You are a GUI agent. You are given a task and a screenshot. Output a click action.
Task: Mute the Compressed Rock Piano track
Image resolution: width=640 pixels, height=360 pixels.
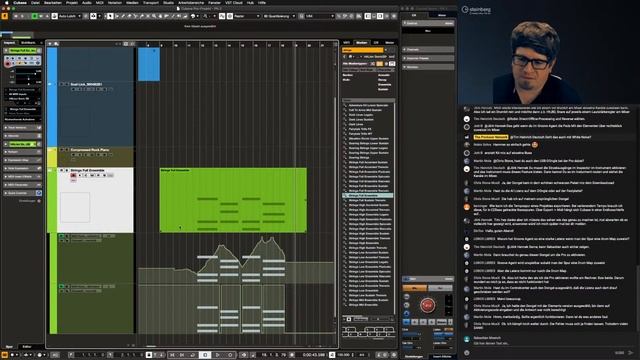(x=62, y=150)
